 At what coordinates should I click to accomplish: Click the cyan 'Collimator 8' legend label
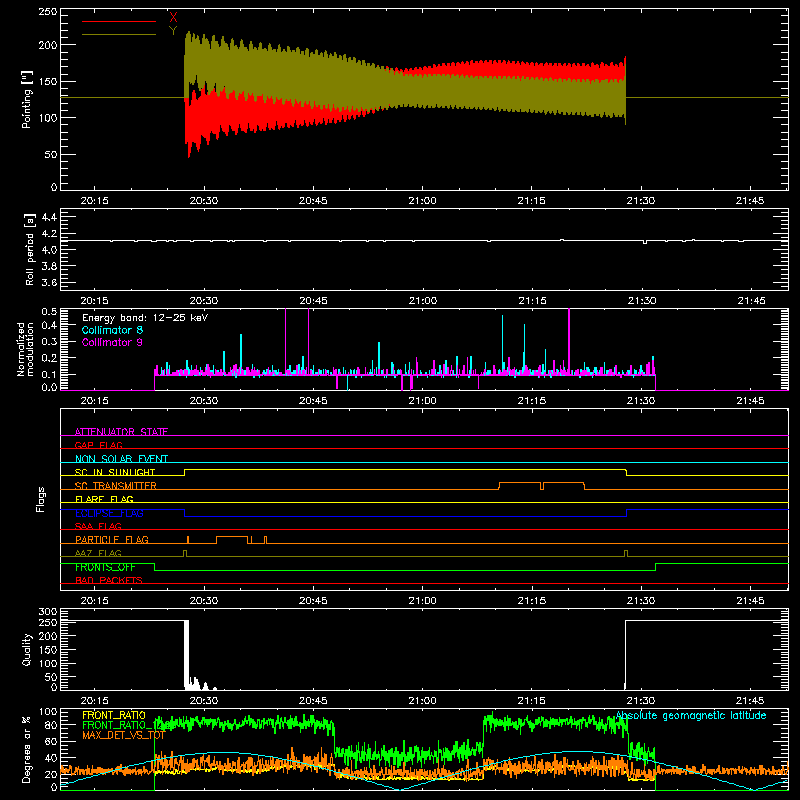point(112,330)
